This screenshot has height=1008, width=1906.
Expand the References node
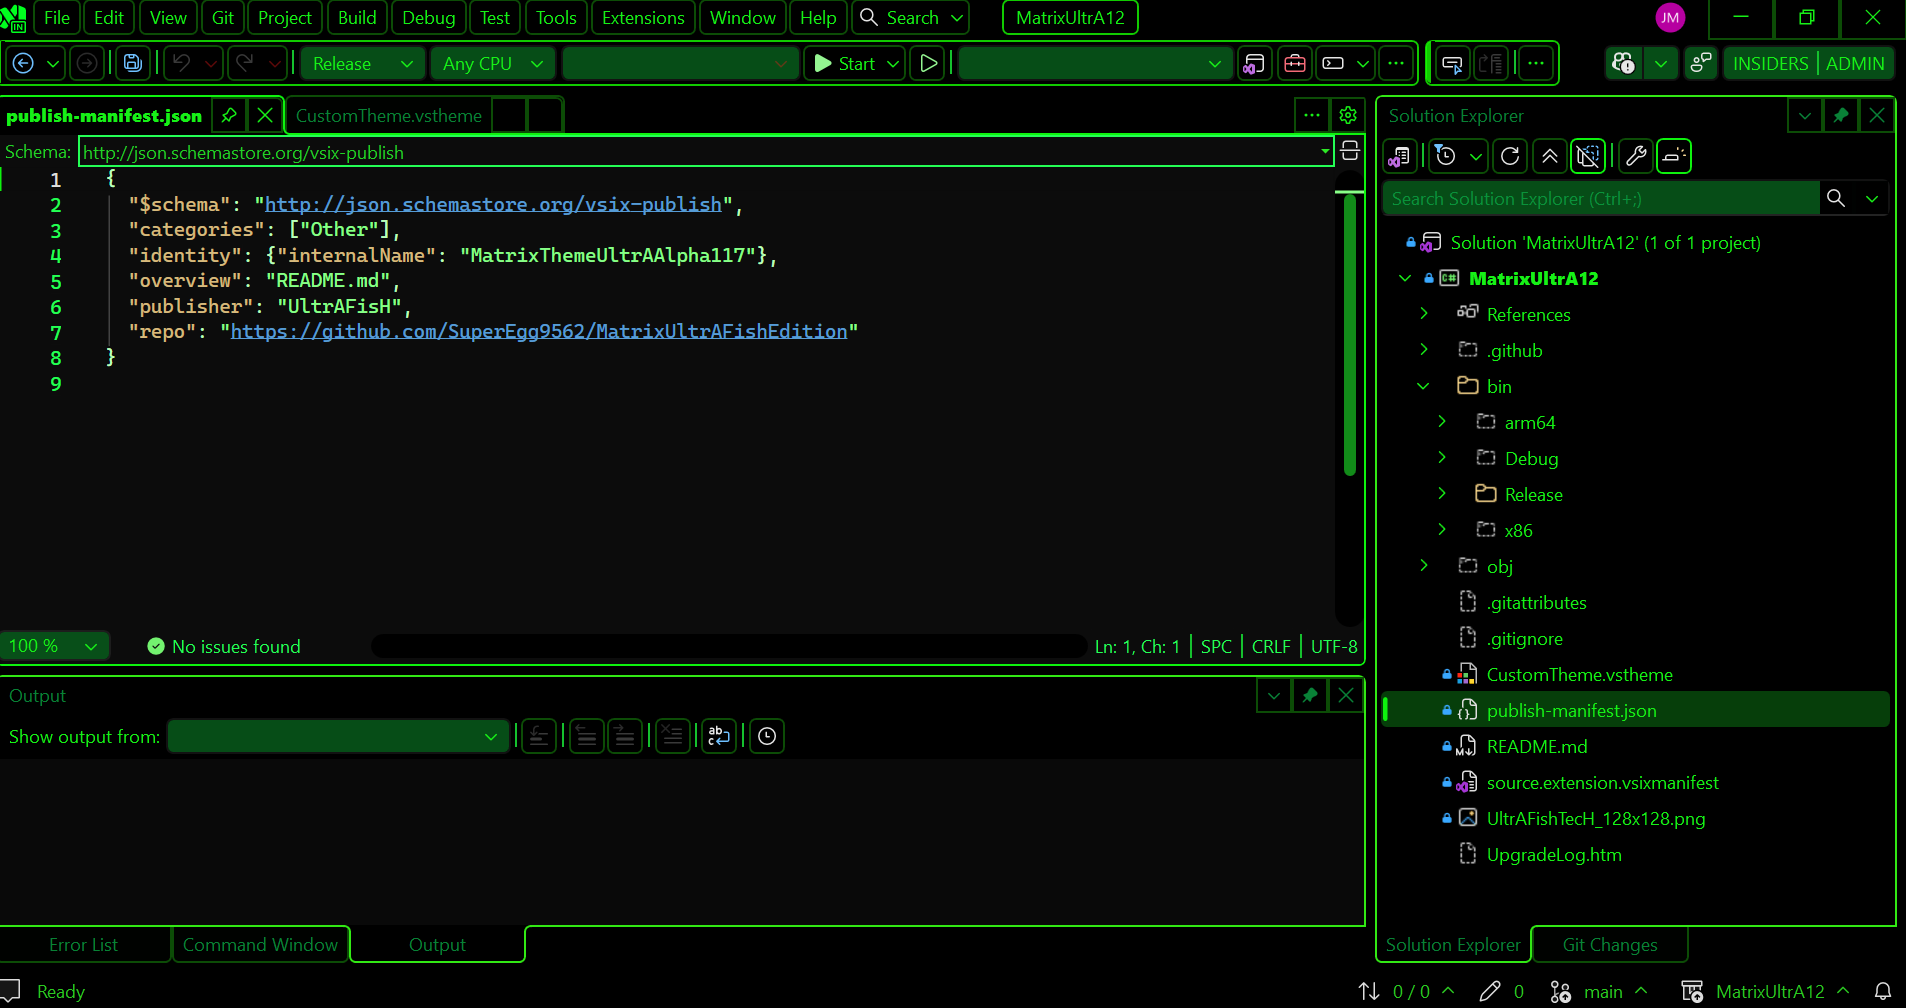tap(1423, 314)
